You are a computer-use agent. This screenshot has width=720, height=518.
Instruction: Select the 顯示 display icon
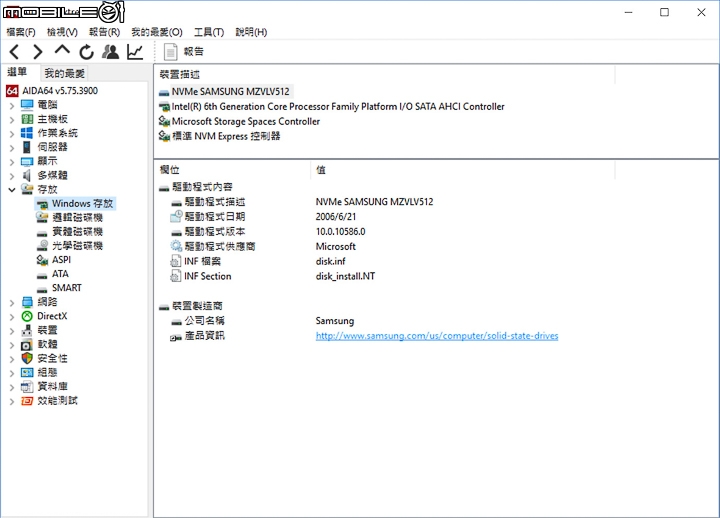click(27, 162)
